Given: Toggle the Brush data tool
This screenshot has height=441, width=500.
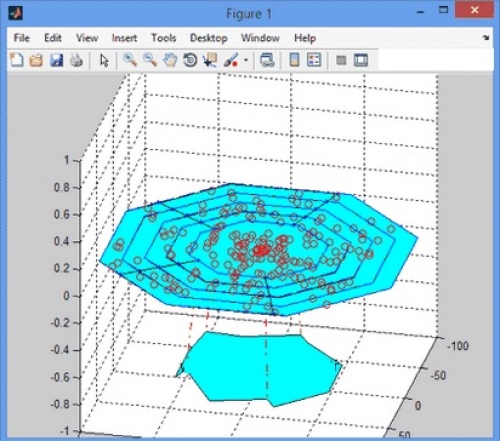Looking at the screenshot, I should 231,60.
